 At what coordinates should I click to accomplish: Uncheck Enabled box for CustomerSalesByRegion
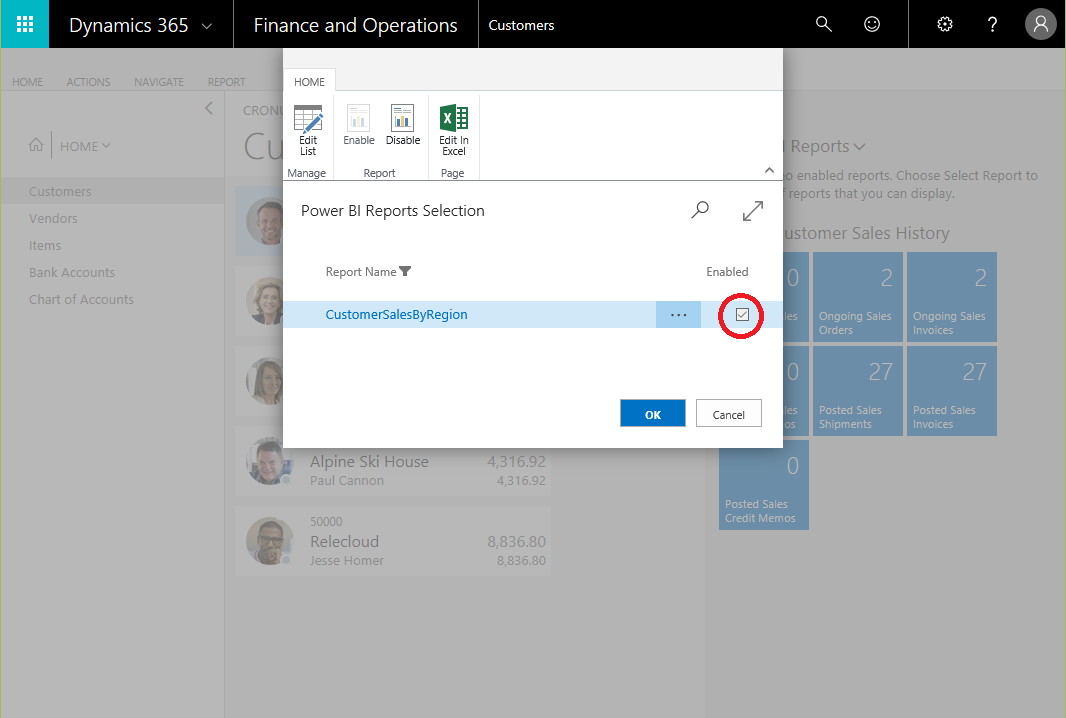[x=742, y=315]
